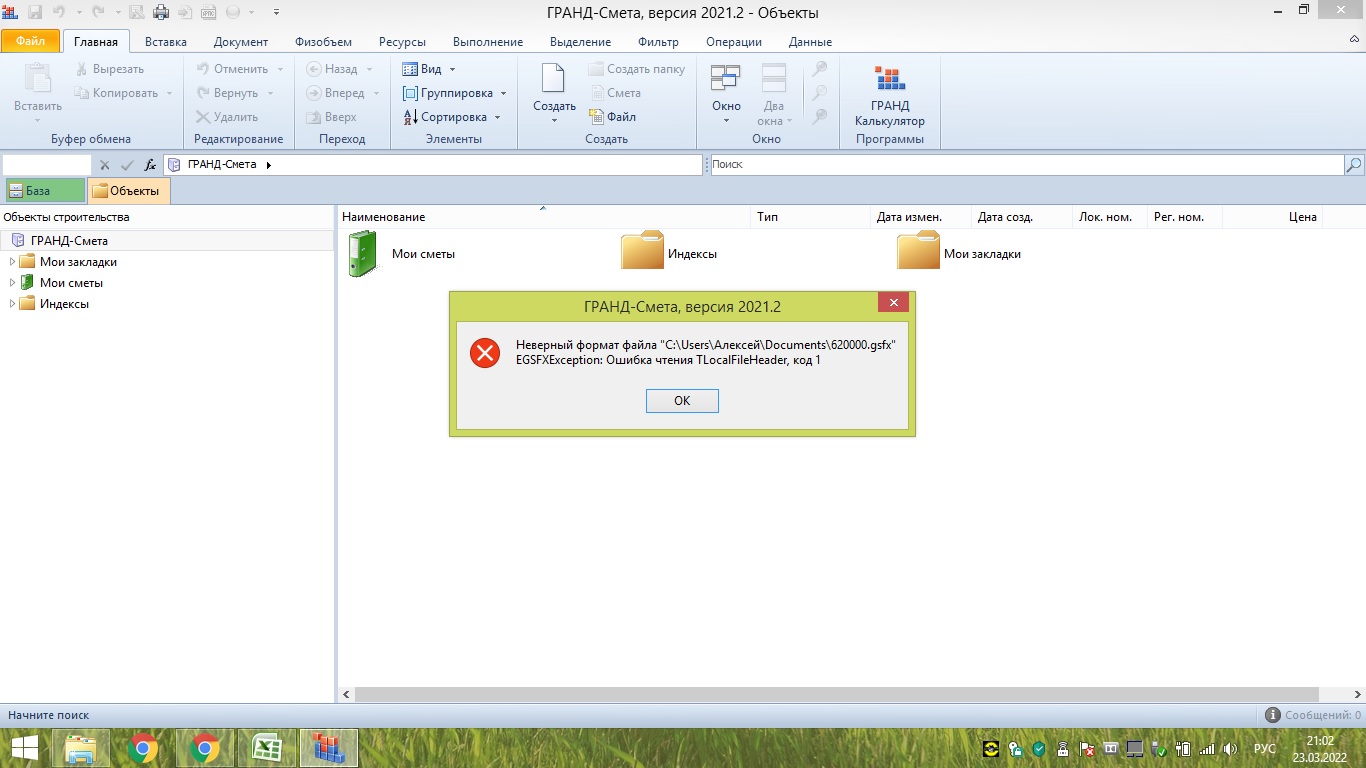Open the Вид dropdown in Элементы group
Screen dimensions: 1366x768
point(429,69)
